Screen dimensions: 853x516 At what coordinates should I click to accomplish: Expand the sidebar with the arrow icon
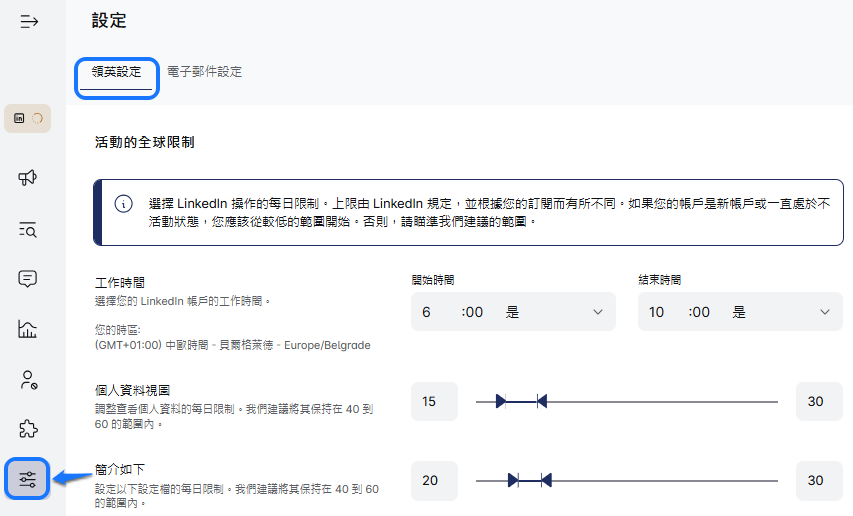[x=28, y=21]
